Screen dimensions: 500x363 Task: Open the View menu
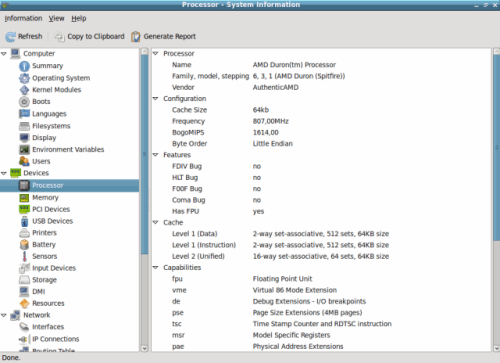[56, 18]
